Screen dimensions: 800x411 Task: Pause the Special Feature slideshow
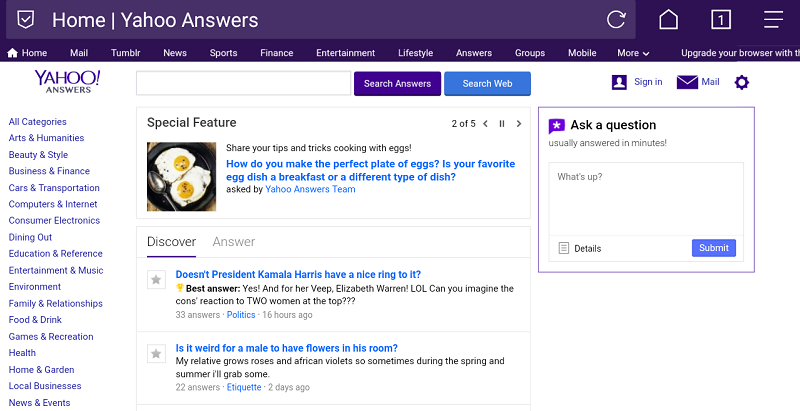[x=502, y=123]
